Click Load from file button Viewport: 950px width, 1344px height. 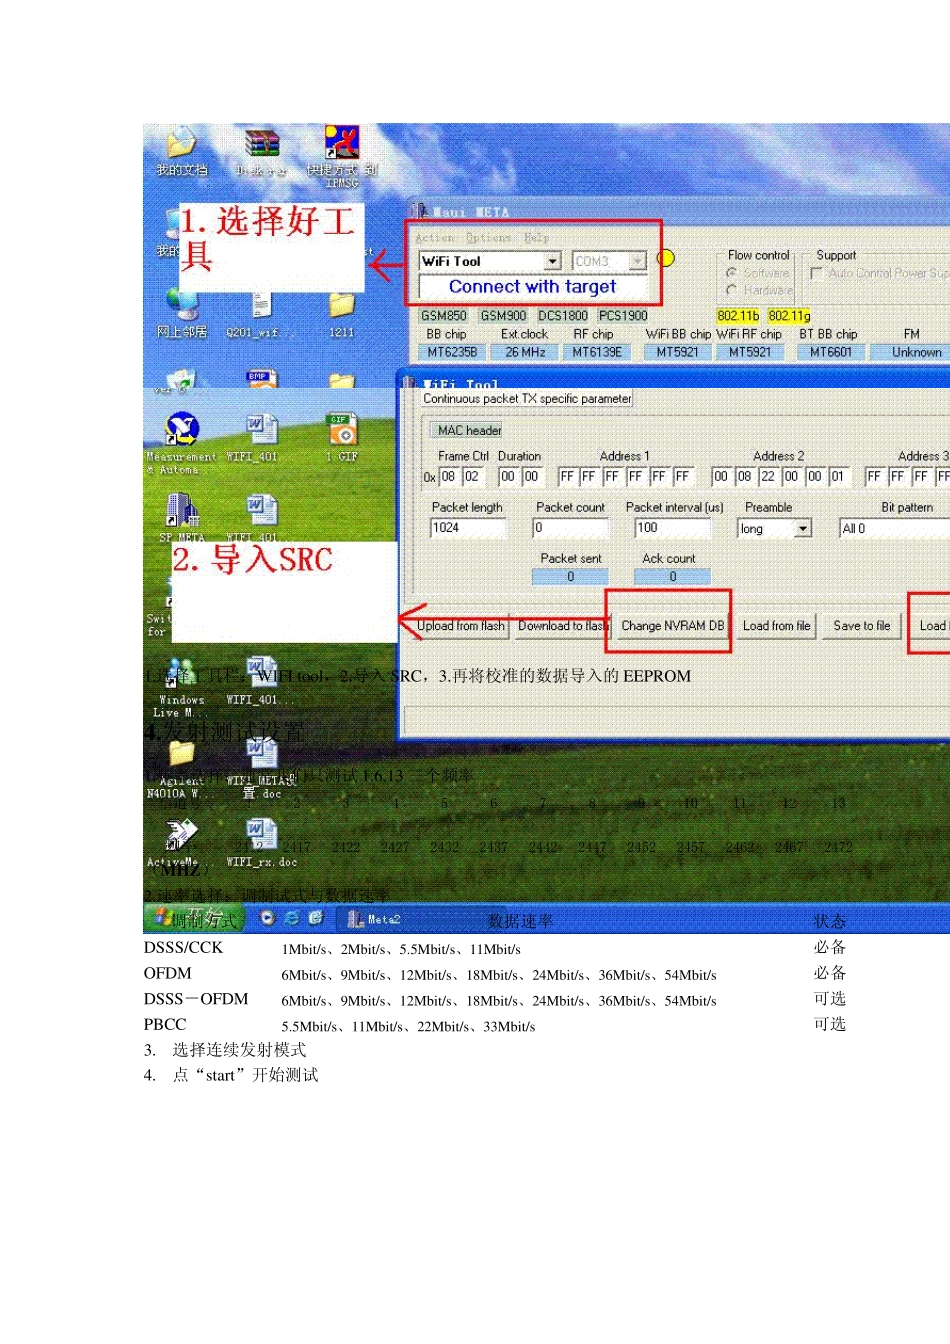776,626
